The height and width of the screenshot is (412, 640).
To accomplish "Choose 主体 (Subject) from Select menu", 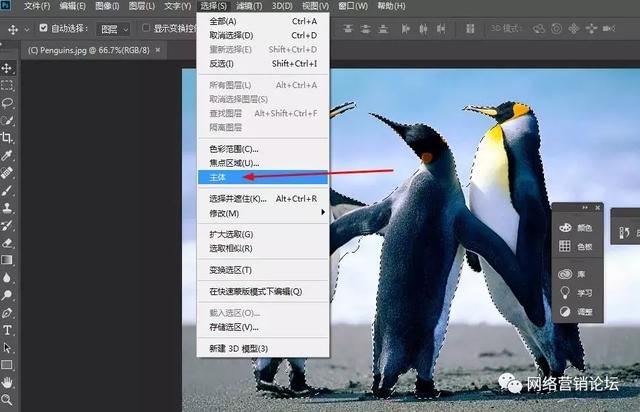I will click(263, 177).
